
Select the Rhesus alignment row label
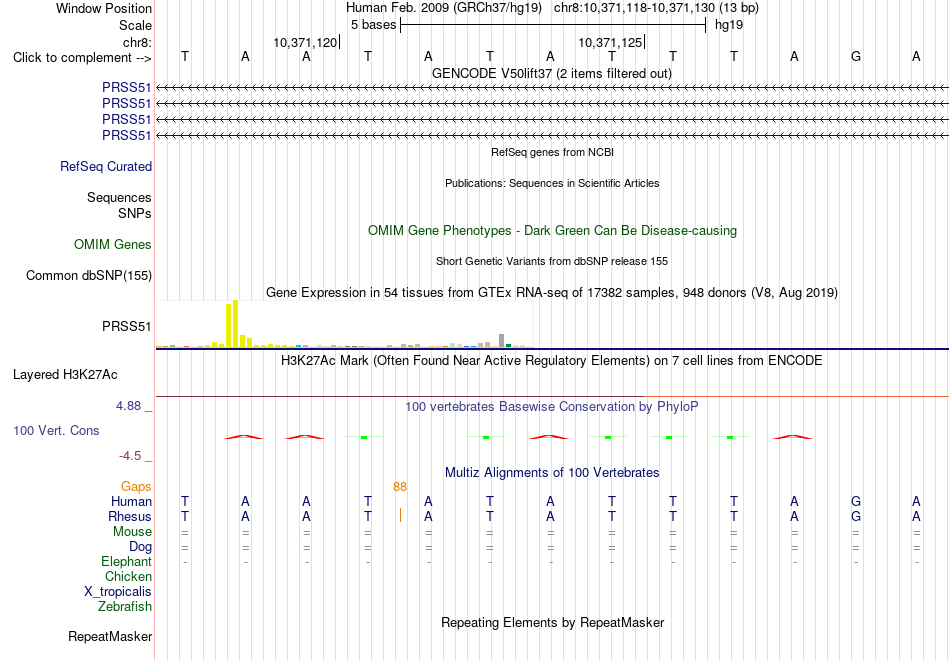pyautogui.click(x=130, y=516)
